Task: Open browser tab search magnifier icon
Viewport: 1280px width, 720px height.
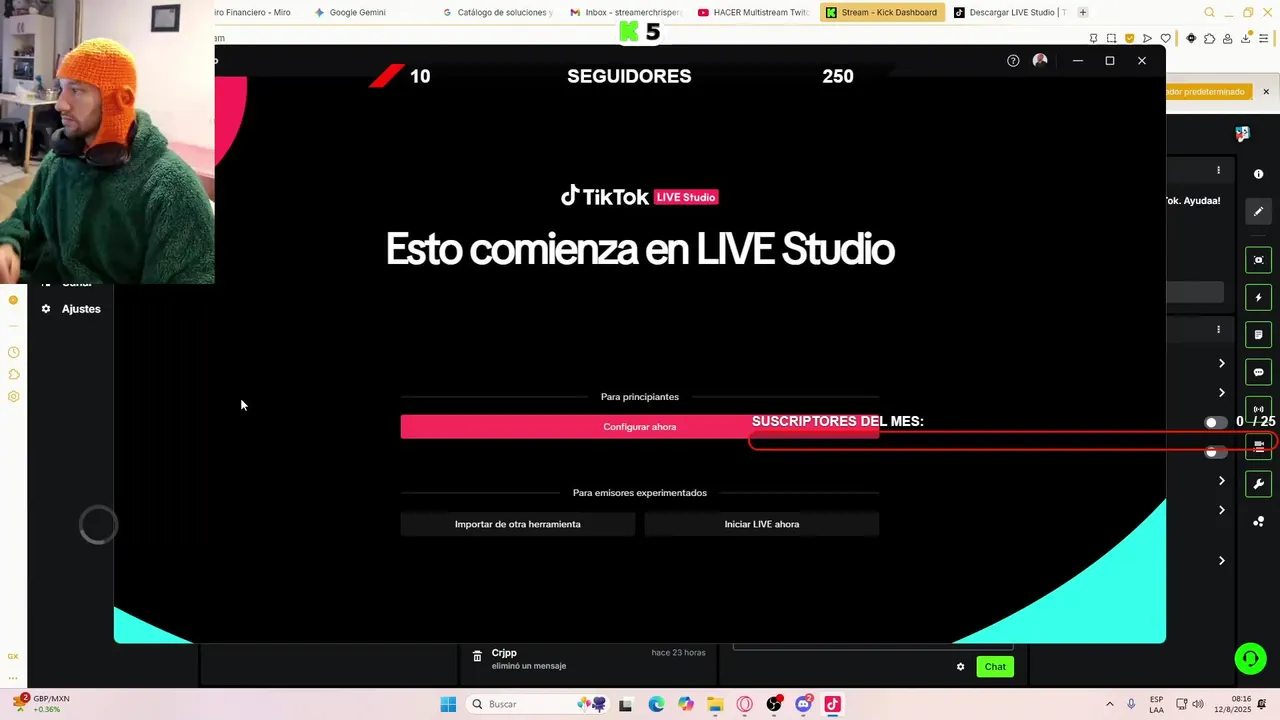Action: pyautogui.click(x=1209, y=12)
